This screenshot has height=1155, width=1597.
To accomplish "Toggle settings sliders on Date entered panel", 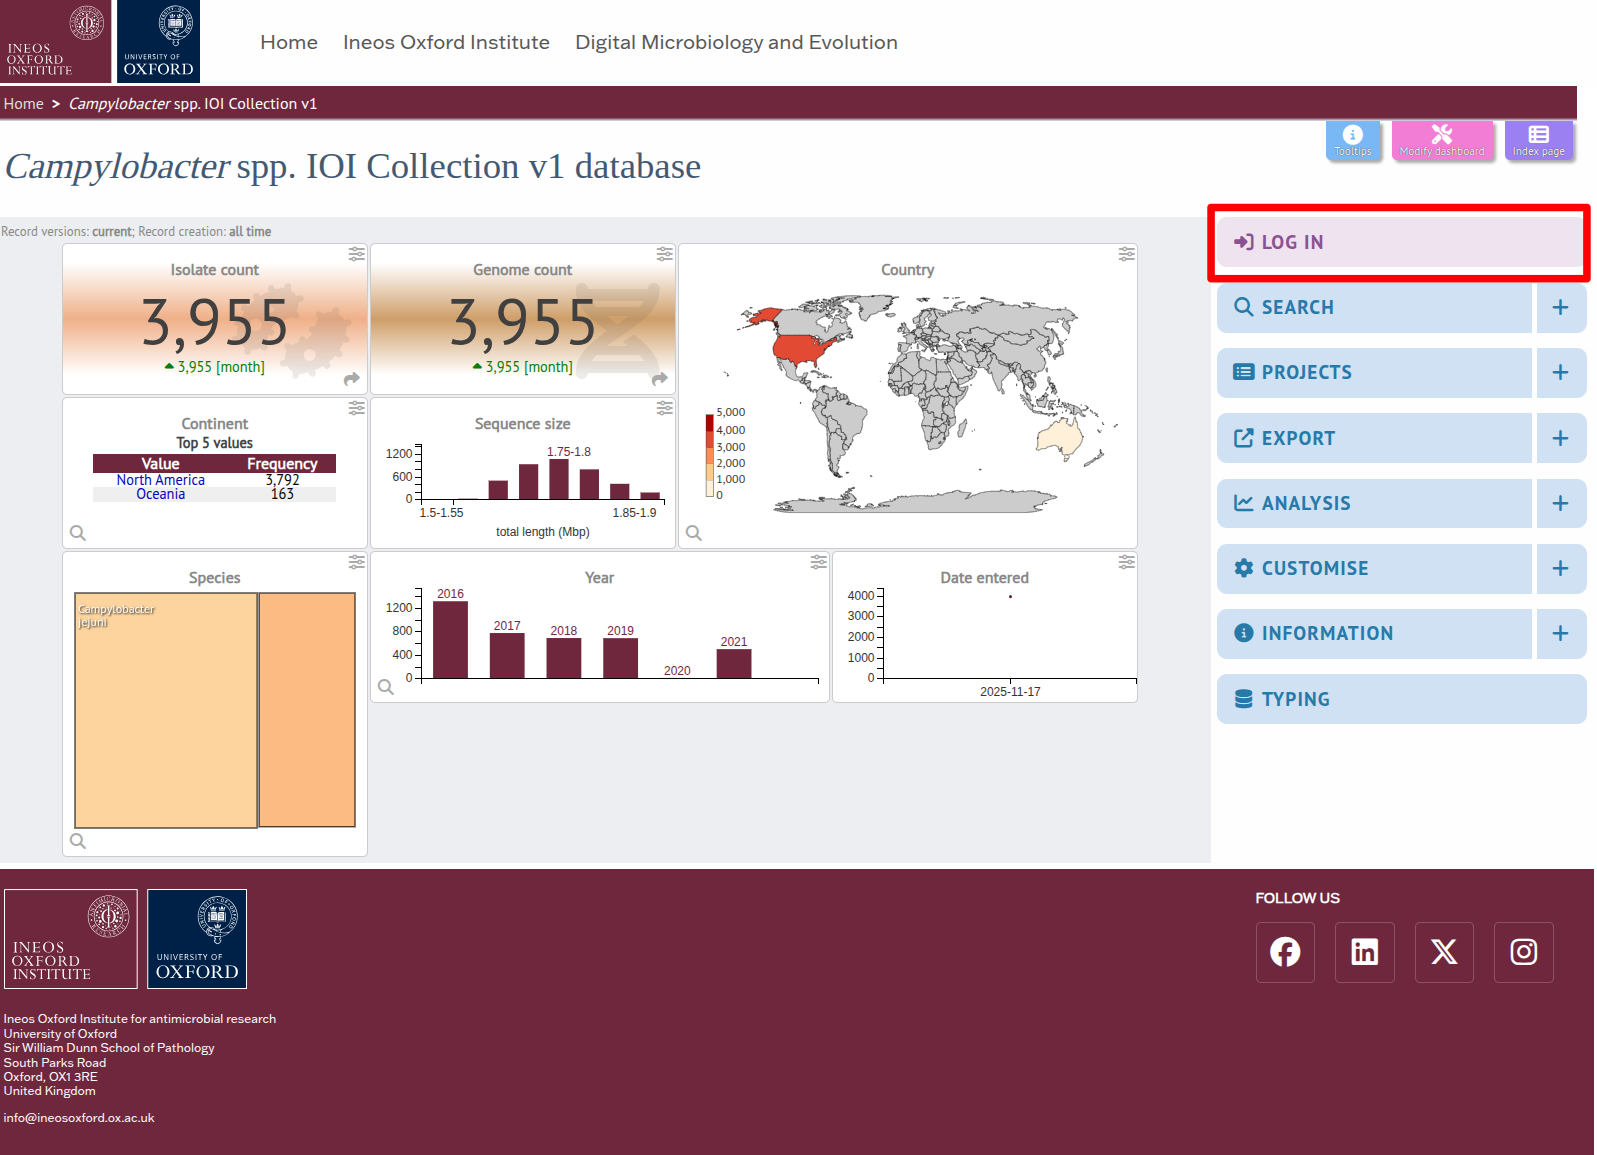I will point(1126,563).
